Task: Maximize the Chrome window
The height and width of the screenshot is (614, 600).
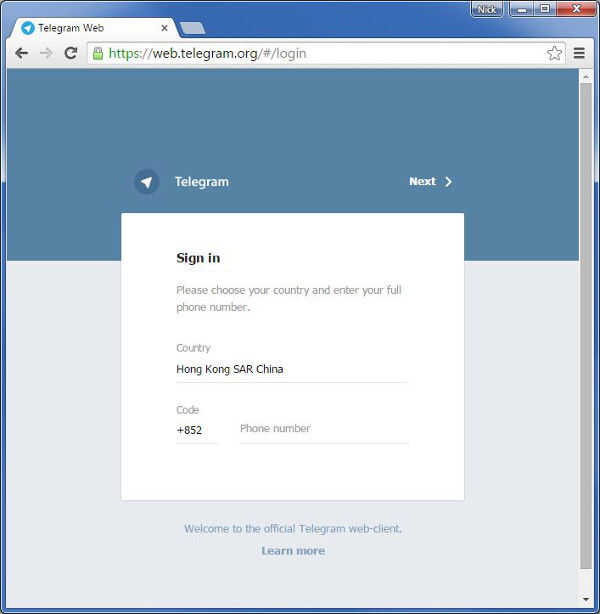Action: 545,9
